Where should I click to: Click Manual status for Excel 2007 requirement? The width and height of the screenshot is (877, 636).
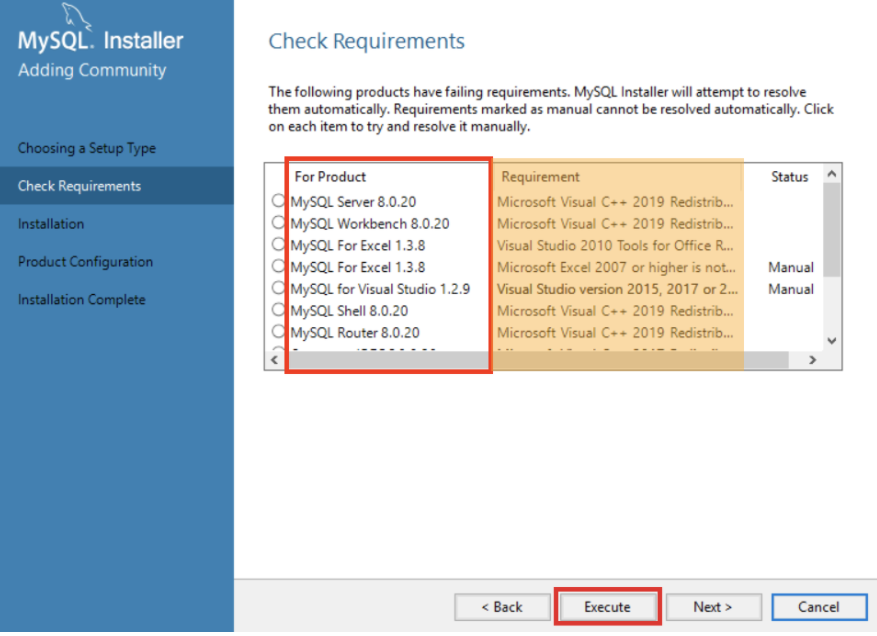click(x=791, y=267)
